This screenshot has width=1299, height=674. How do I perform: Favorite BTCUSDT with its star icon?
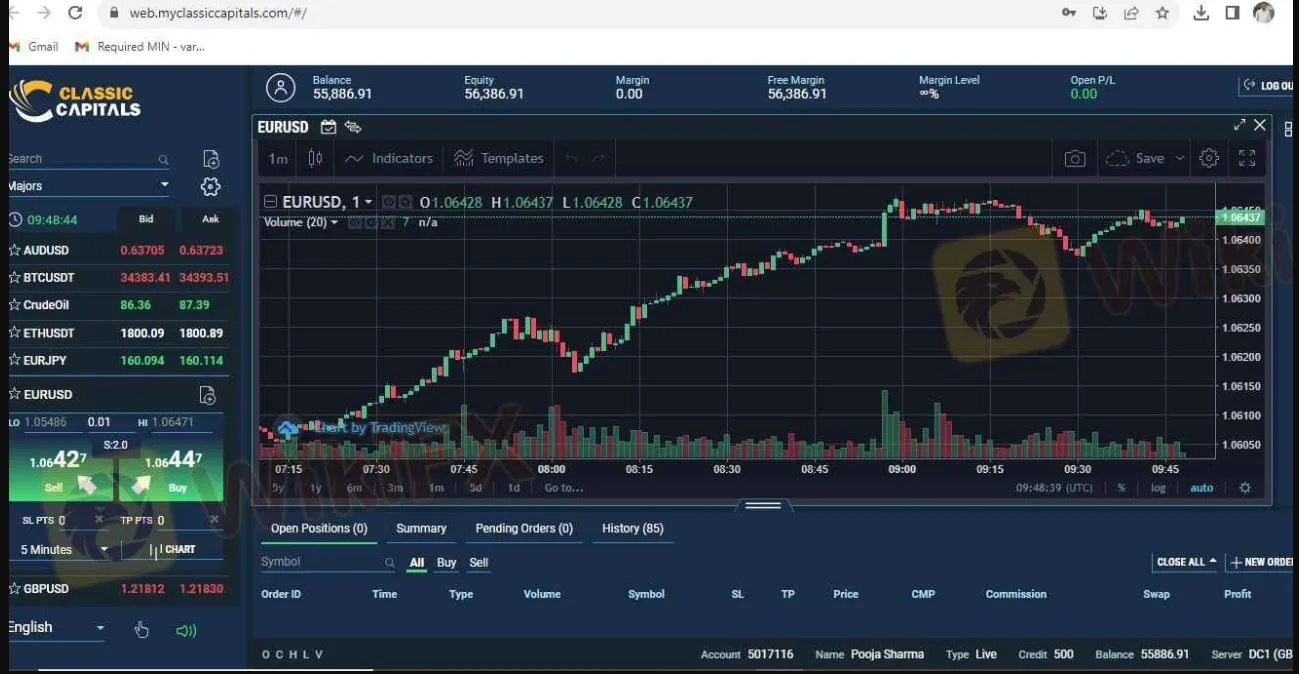coord(15,277)
